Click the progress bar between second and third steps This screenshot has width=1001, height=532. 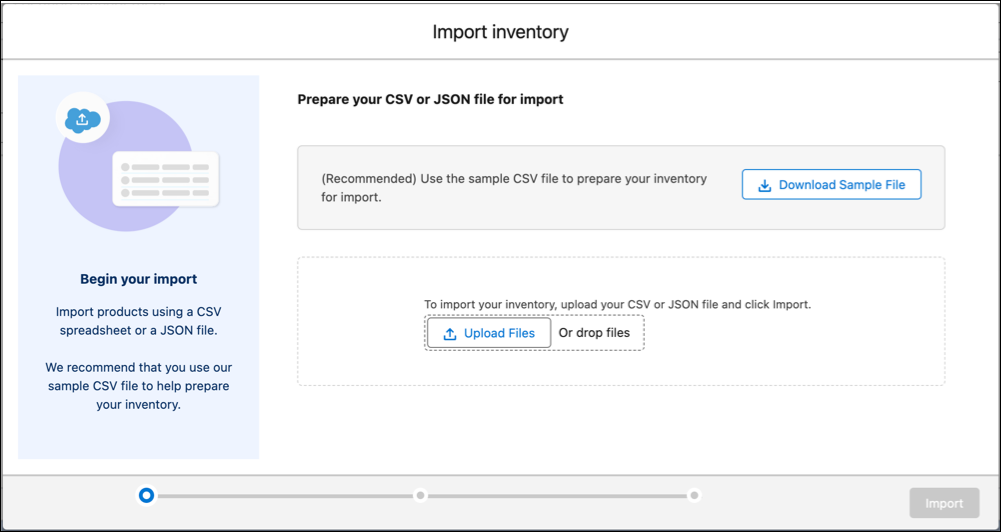tap(557, 496)
